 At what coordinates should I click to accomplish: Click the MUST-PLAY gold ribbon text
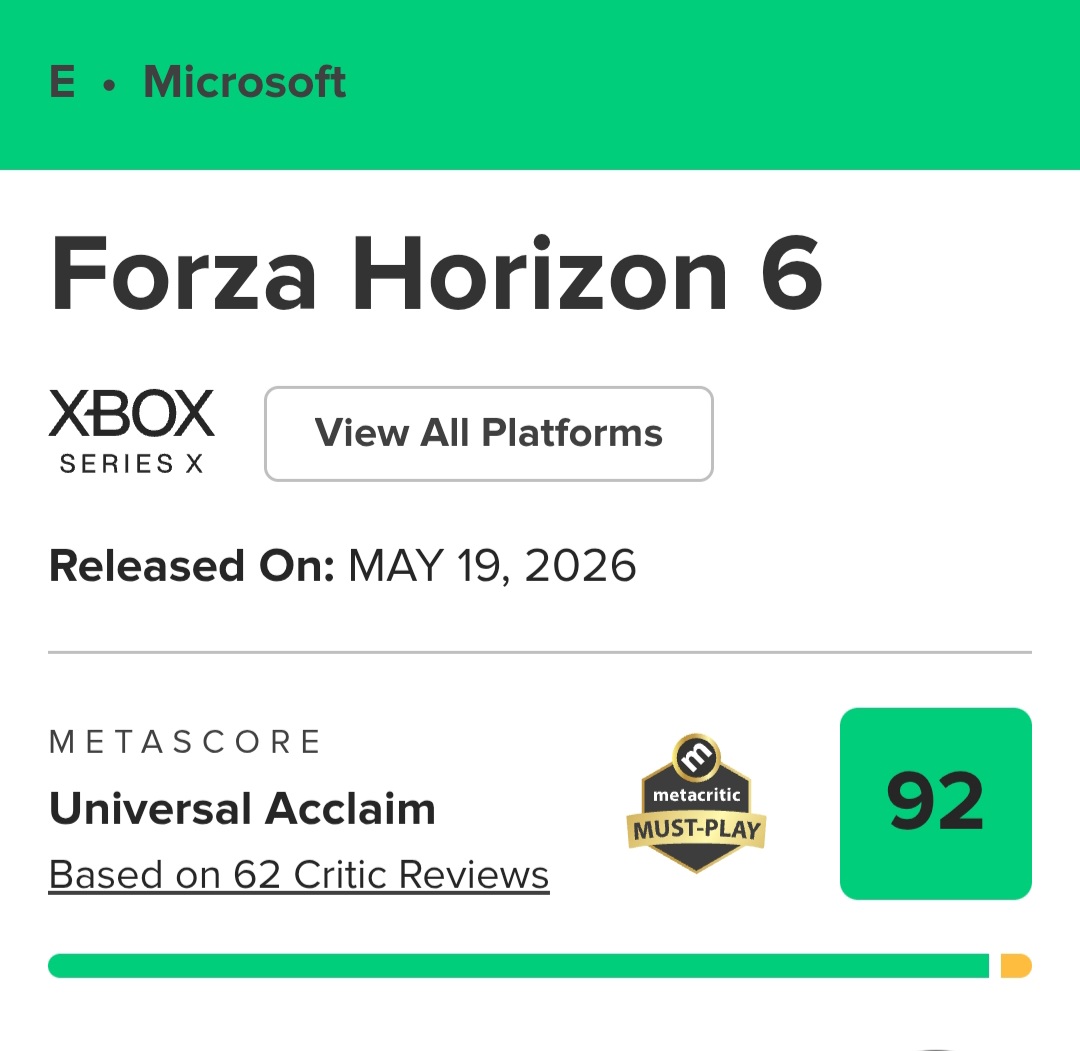pyautogui.click(x=696, y=829)
